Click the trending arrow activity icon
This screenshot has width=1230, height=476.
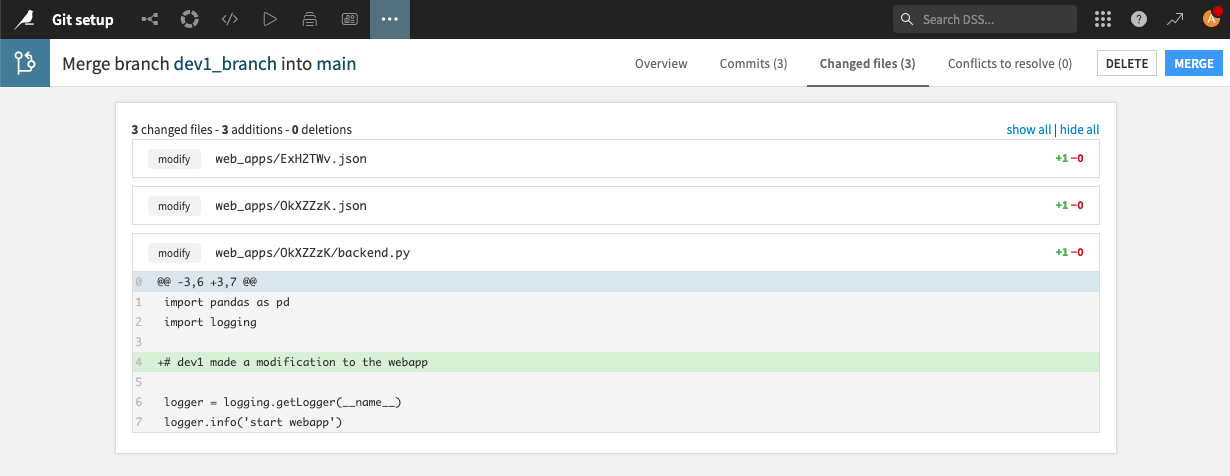(1174, 19)
